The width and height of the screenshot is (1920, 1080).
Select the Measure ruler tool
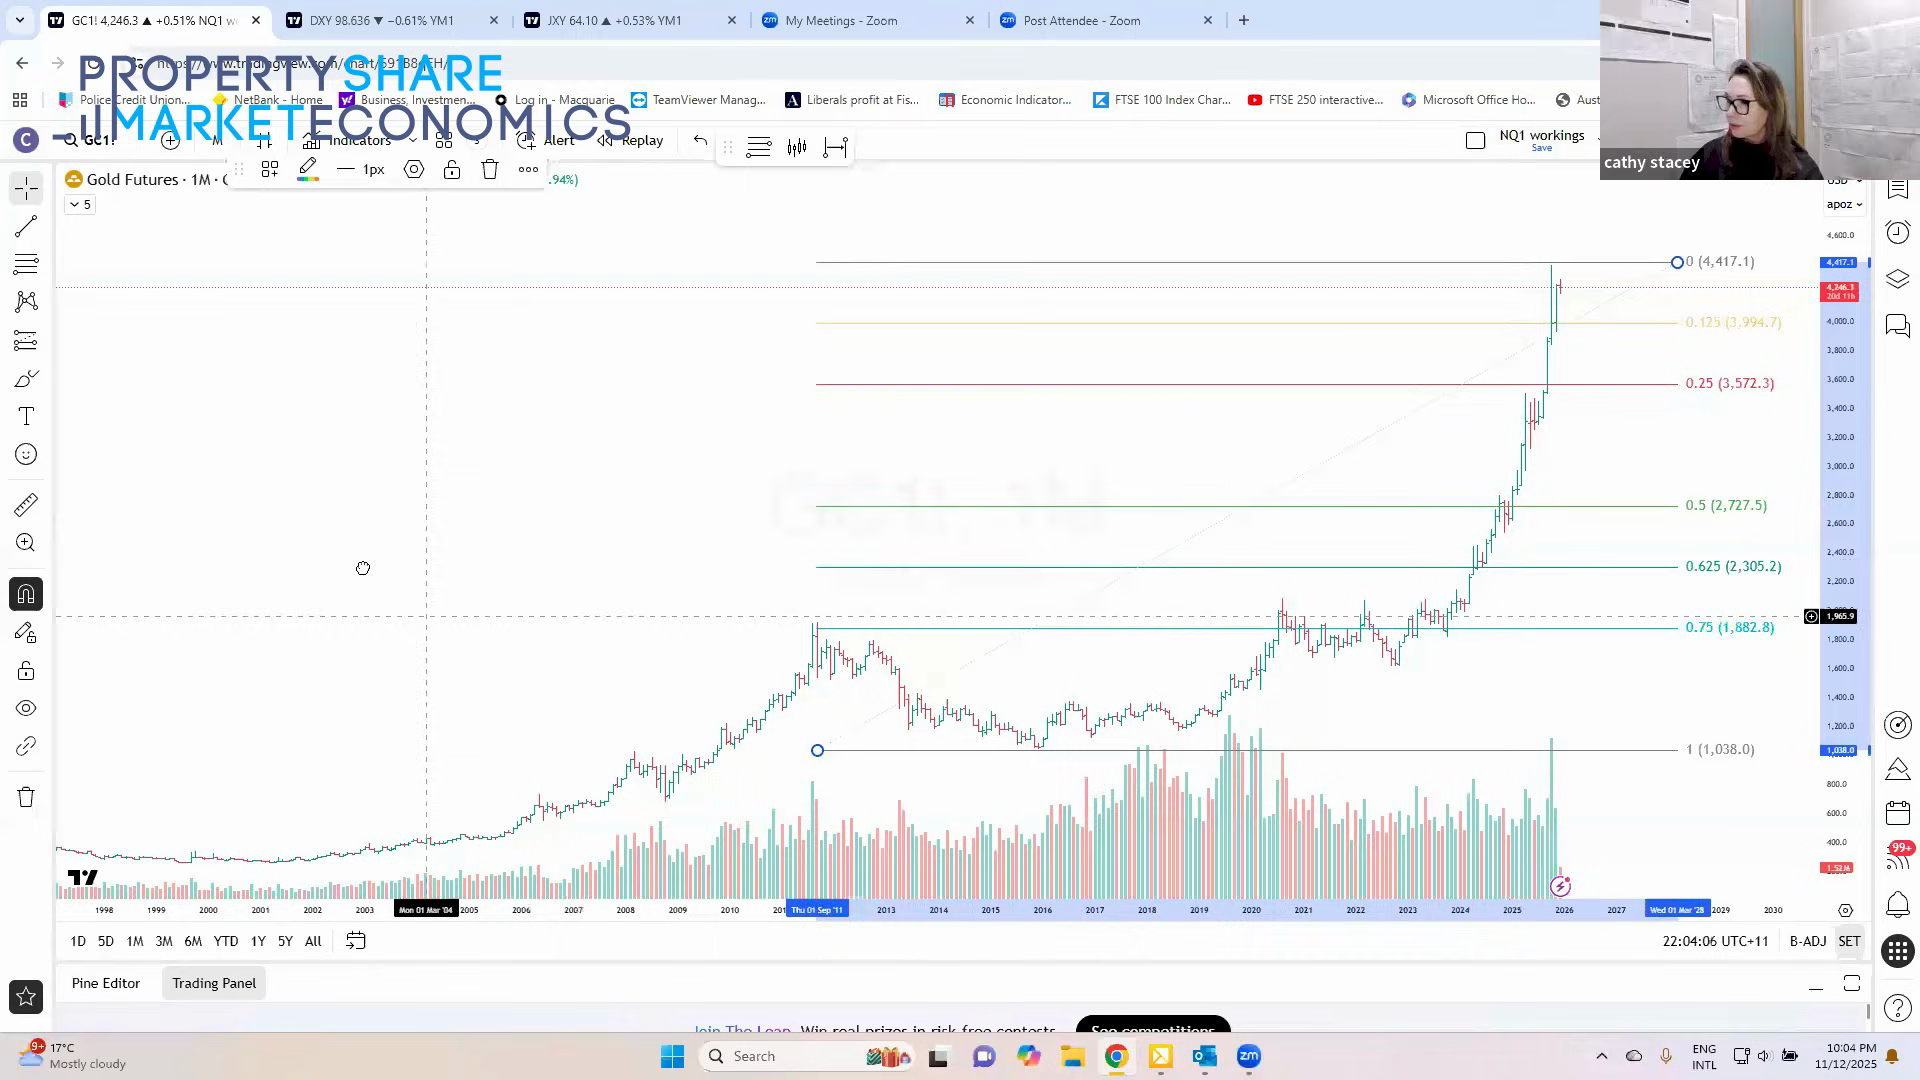[x=25, y=505]
